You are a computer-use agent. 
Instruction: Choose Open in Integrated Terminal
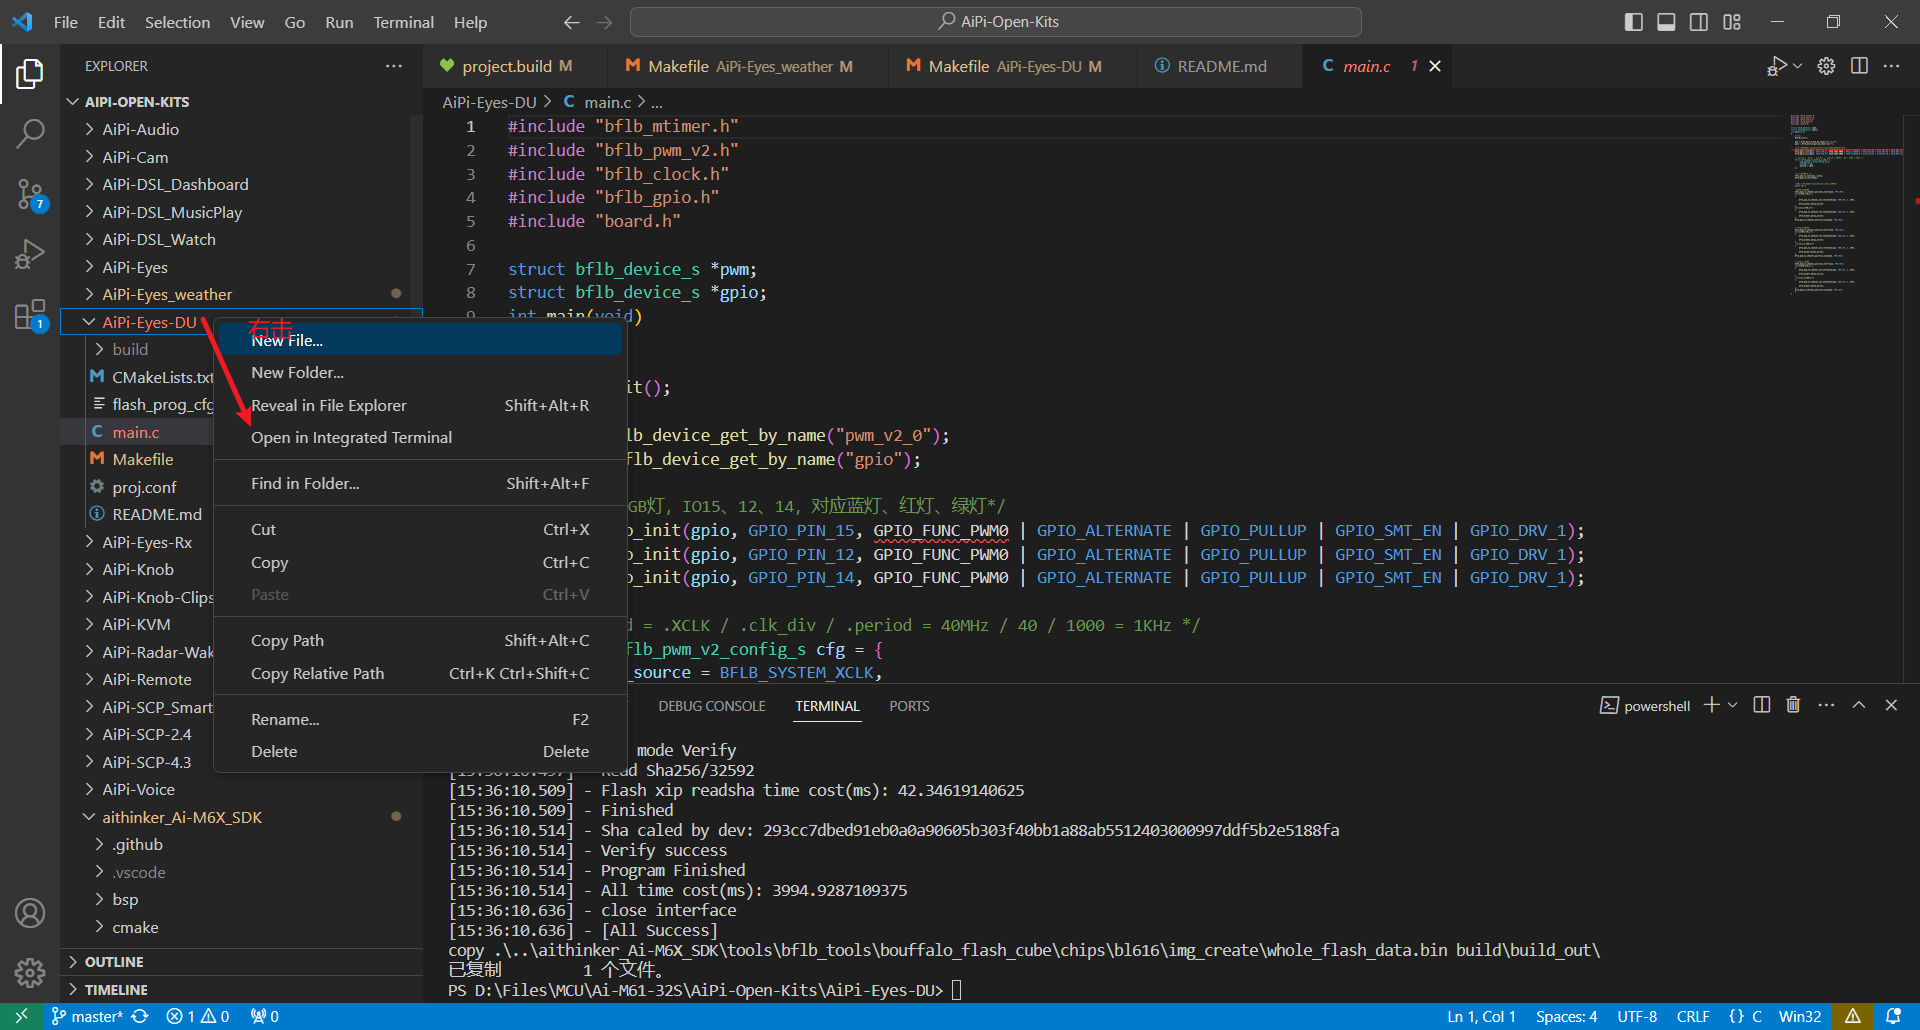point(420,437)
